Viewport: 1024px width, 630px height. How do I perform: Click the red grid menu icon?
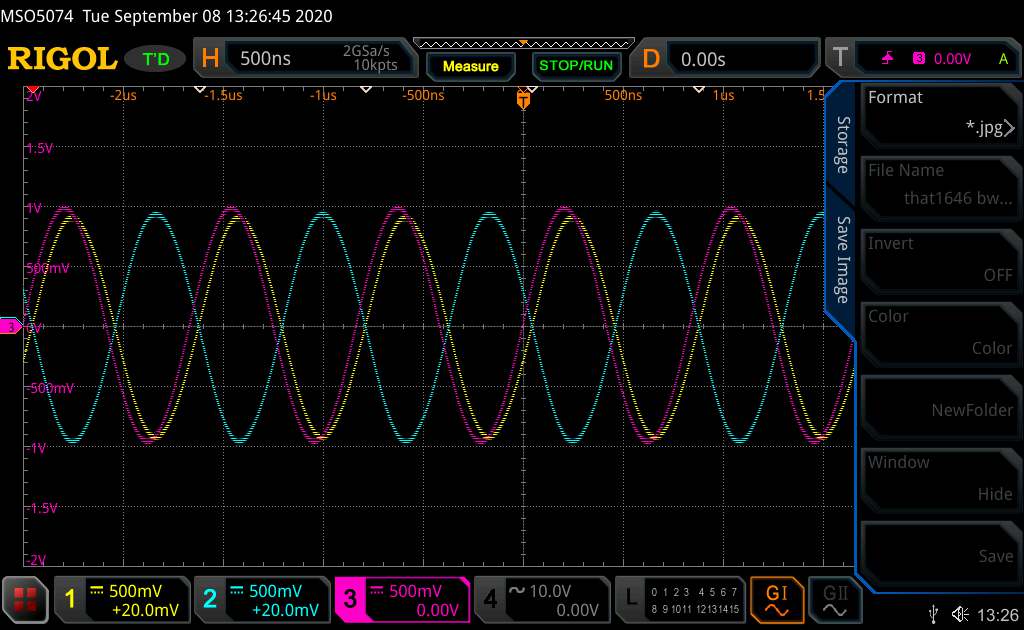pos(26,599)
